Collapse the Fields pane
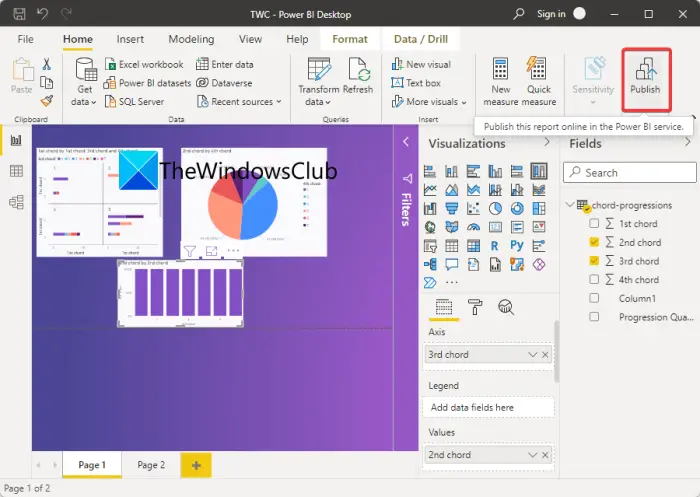Screen dimensions: 700x497 pos(688,142)
